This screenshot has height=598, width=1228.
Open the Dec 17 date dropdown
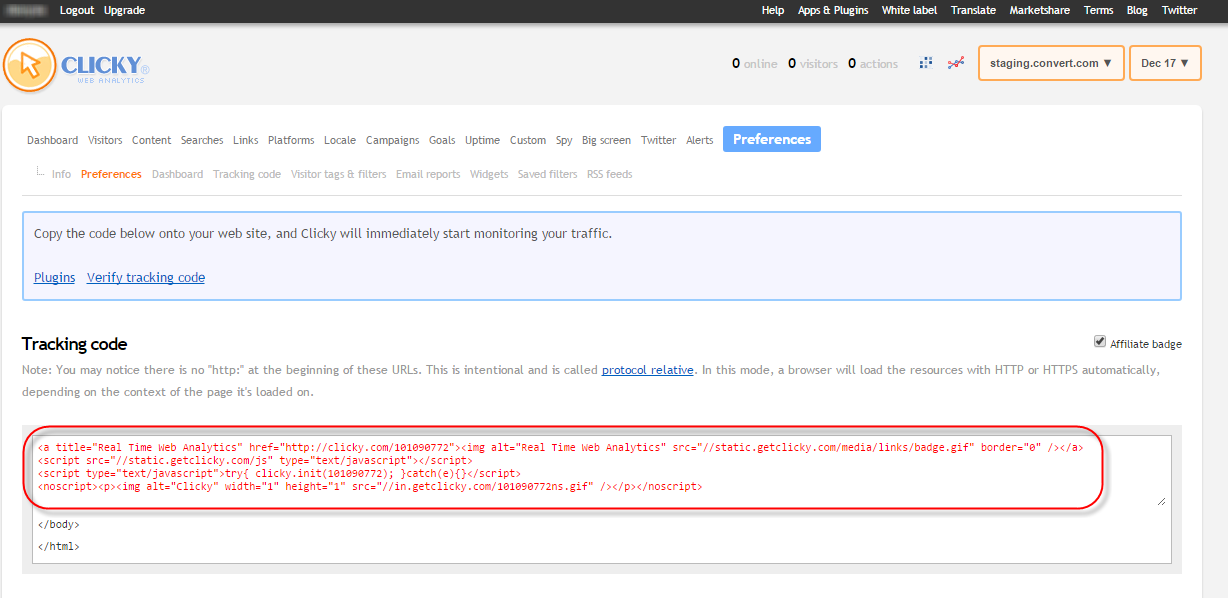click(1164, 62)
